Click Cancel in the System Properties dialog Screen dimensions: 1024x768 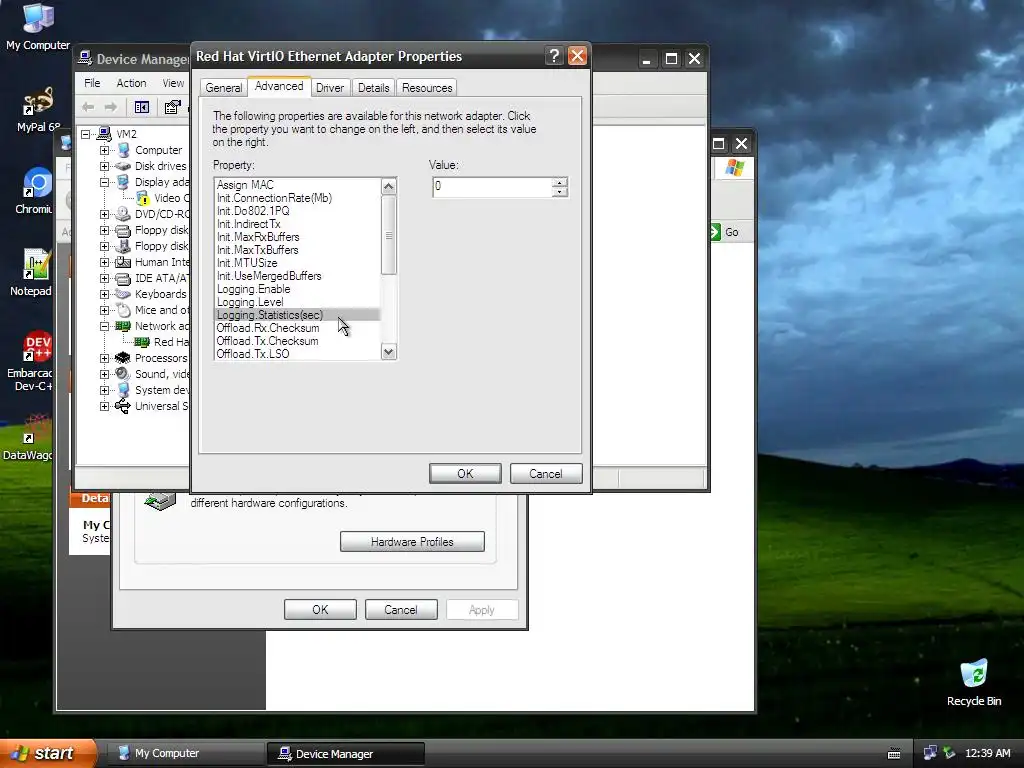point(400,609)
